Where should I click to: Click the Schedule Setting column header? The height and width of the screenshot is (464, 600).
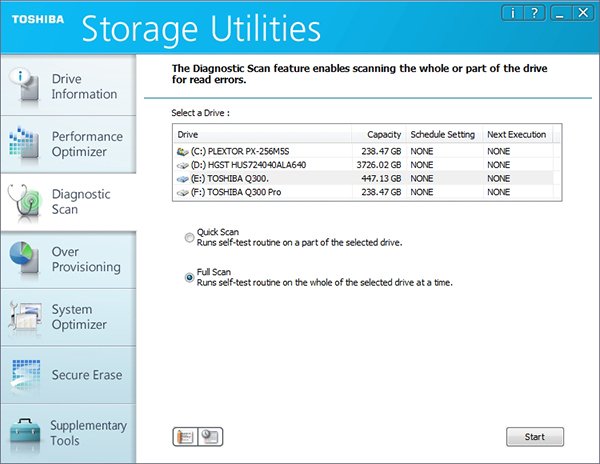click(x=445, y=134)
